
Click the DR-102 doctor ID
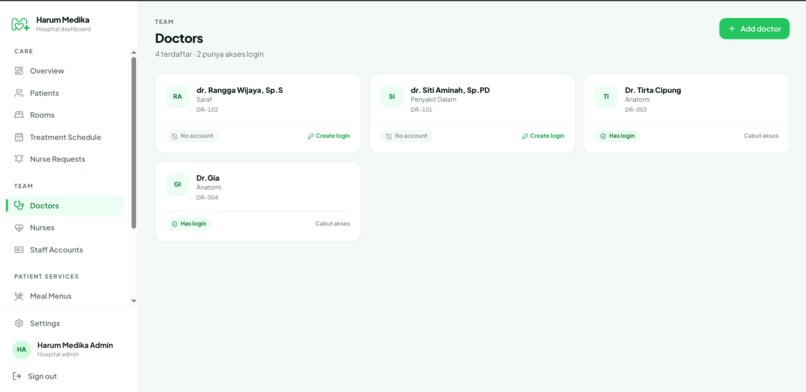pyautogui.click(x=207, y=110)
